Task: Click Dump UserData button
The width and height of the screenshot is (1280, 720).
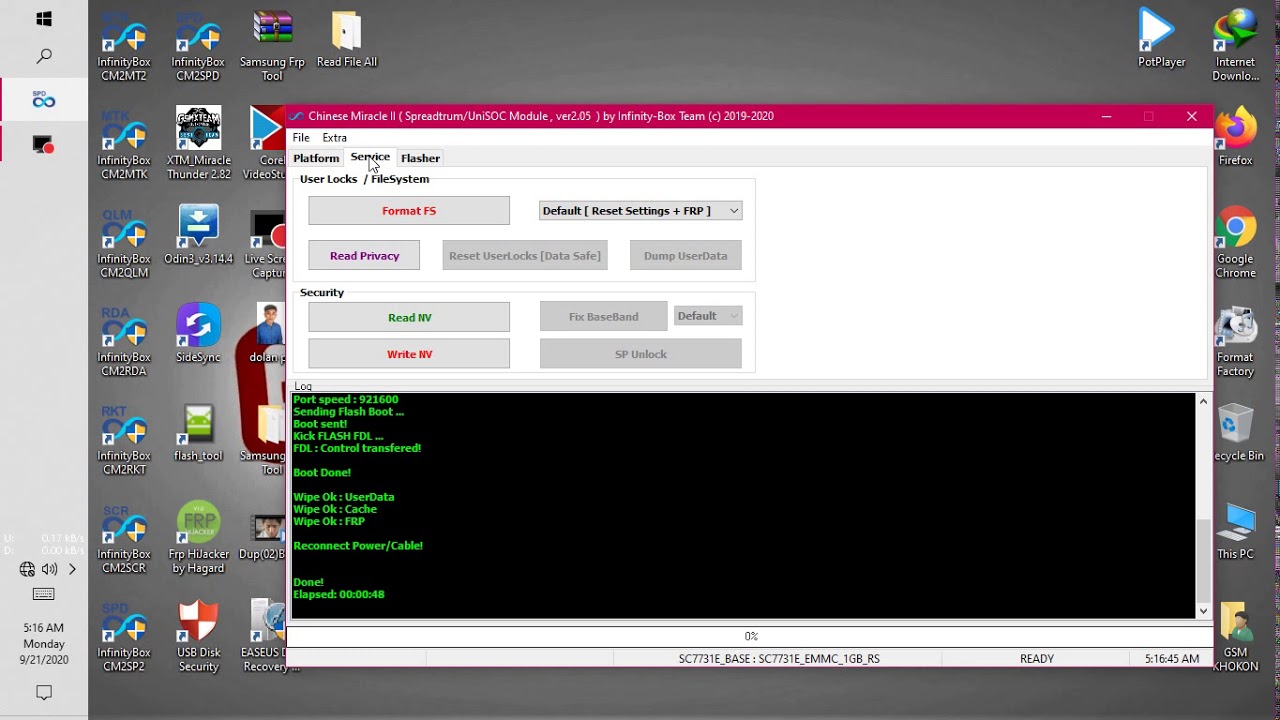Action: [x=686, y=256]
